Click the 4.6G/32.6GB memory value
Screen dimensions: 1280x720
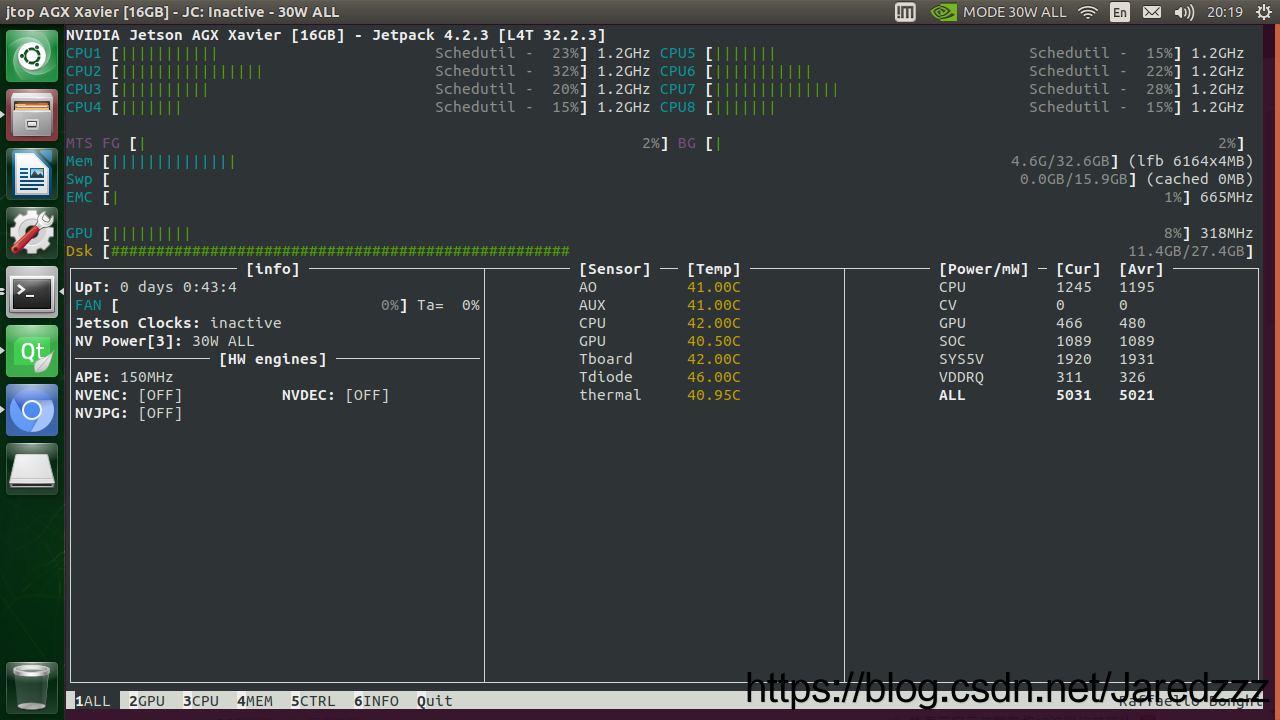click(1060, 161)
